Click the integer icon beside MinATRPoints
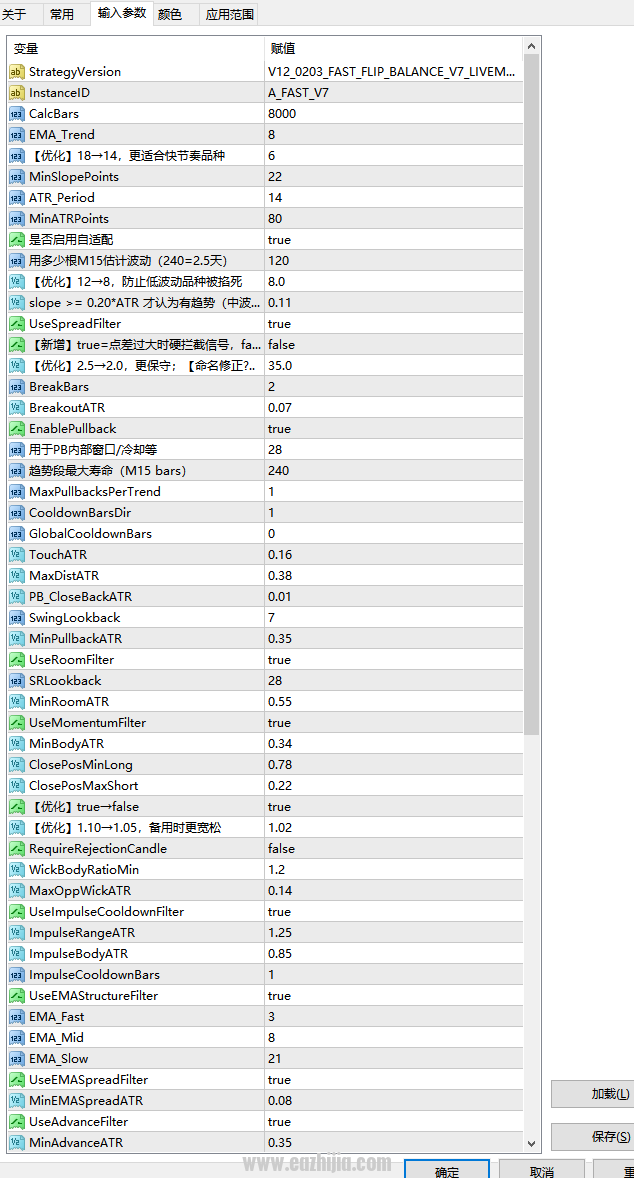 click(x=17, y=219)
